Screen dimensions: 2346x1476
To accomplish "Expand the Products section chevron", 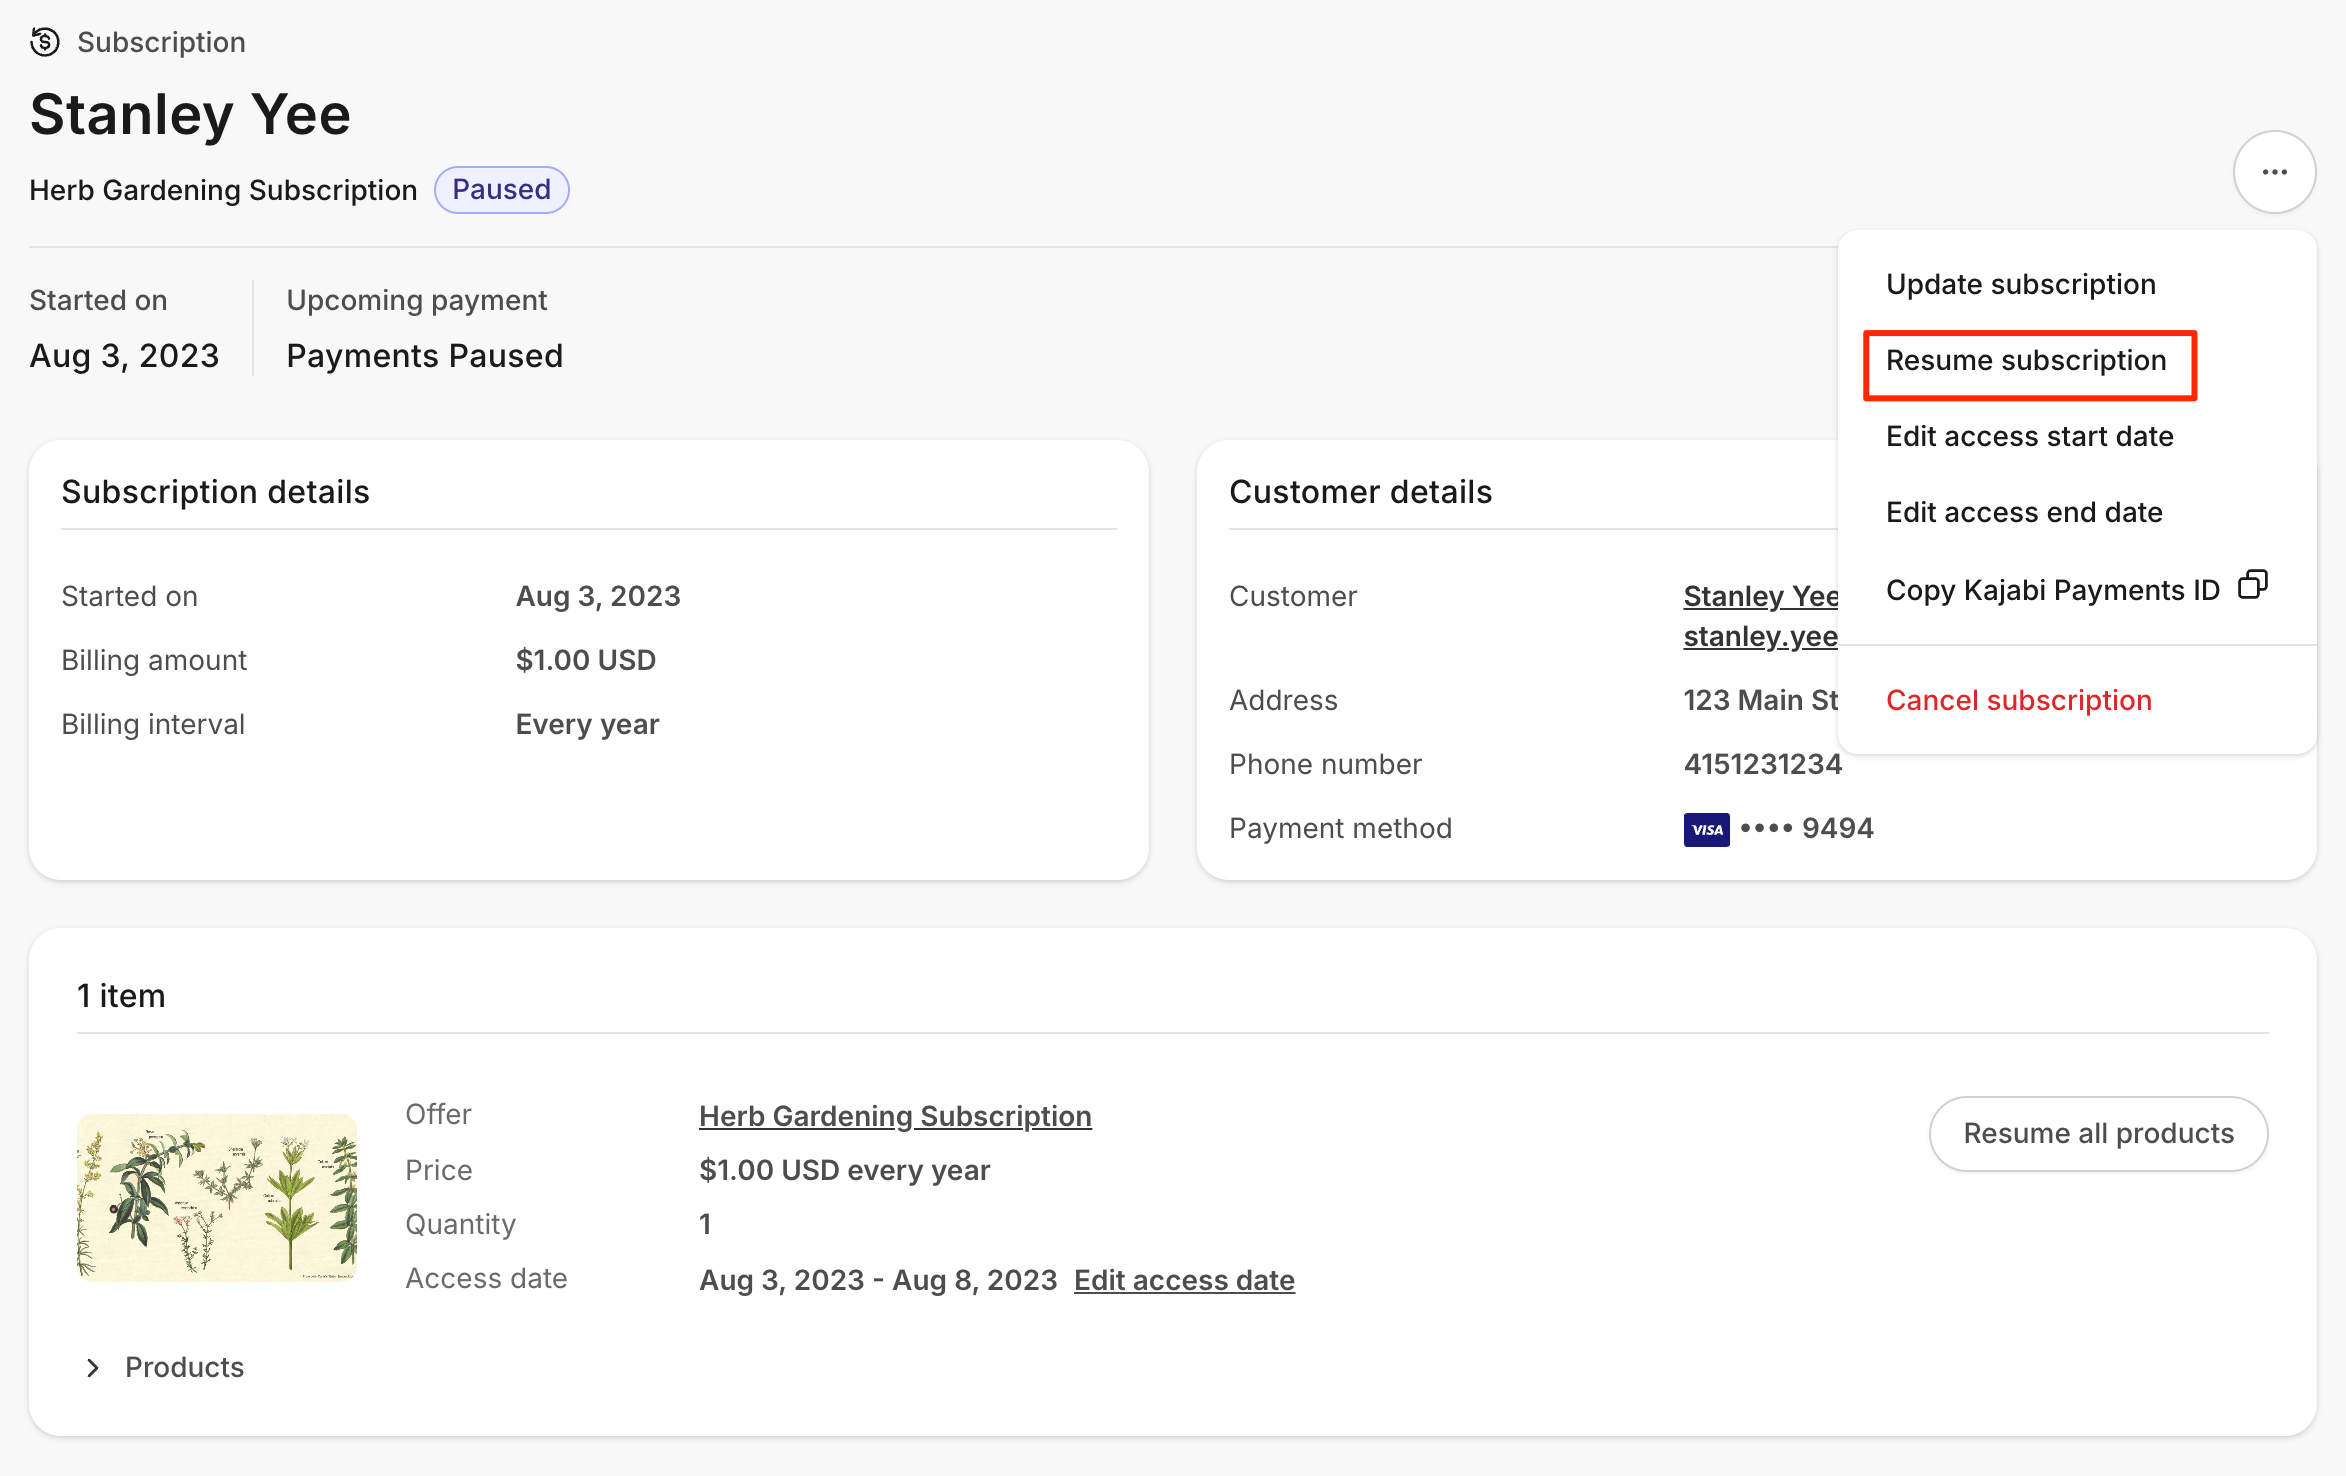I will click(x=93, y=1367).
